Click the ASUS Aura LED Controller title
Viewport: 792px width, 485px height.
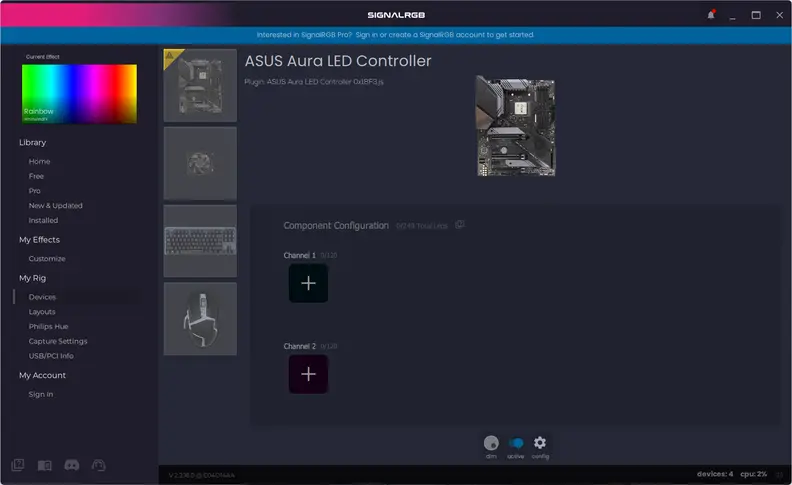pyautogui.click(x=338, y=61)
